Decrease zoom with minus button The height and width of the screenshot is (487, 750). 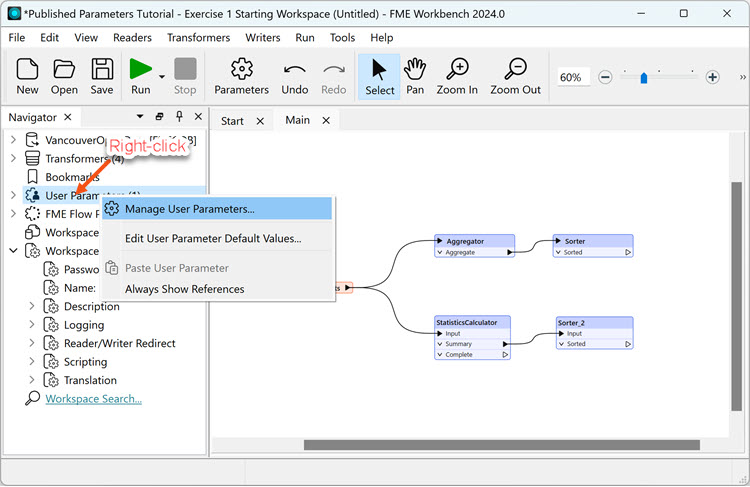605,77
